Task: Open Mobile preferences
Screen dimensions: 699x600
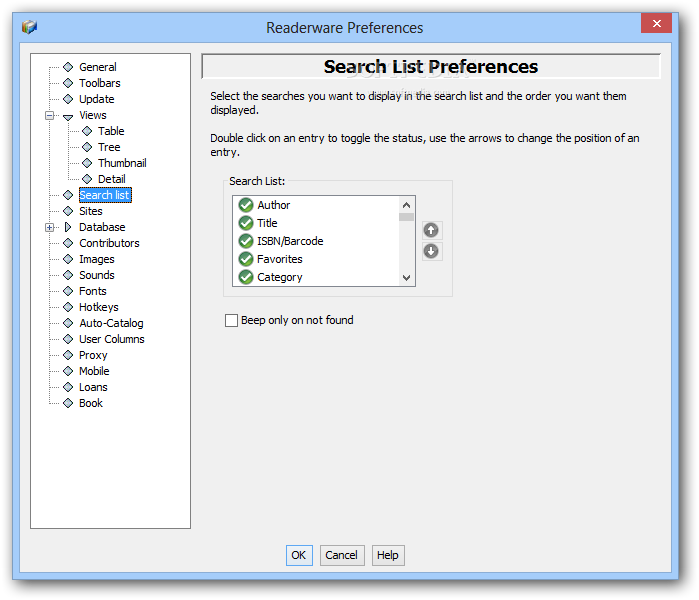Action: pos(94,371)
